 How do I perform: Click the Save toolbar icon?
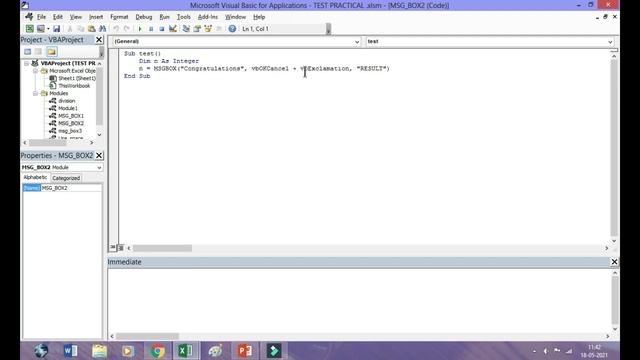click(x=56, y=29)
